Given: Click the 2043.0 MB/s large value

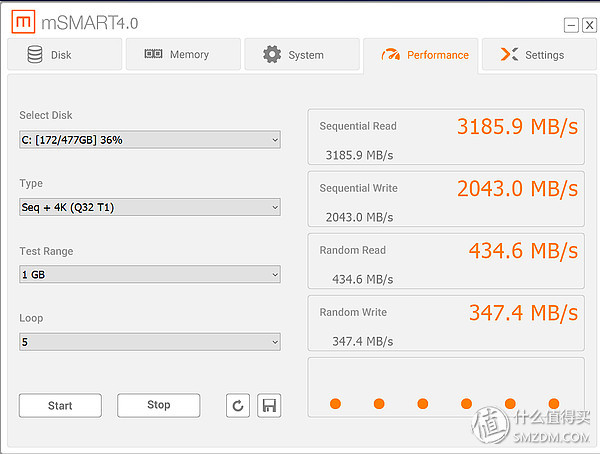Looking at the screenshot, I should click(517, 189).
